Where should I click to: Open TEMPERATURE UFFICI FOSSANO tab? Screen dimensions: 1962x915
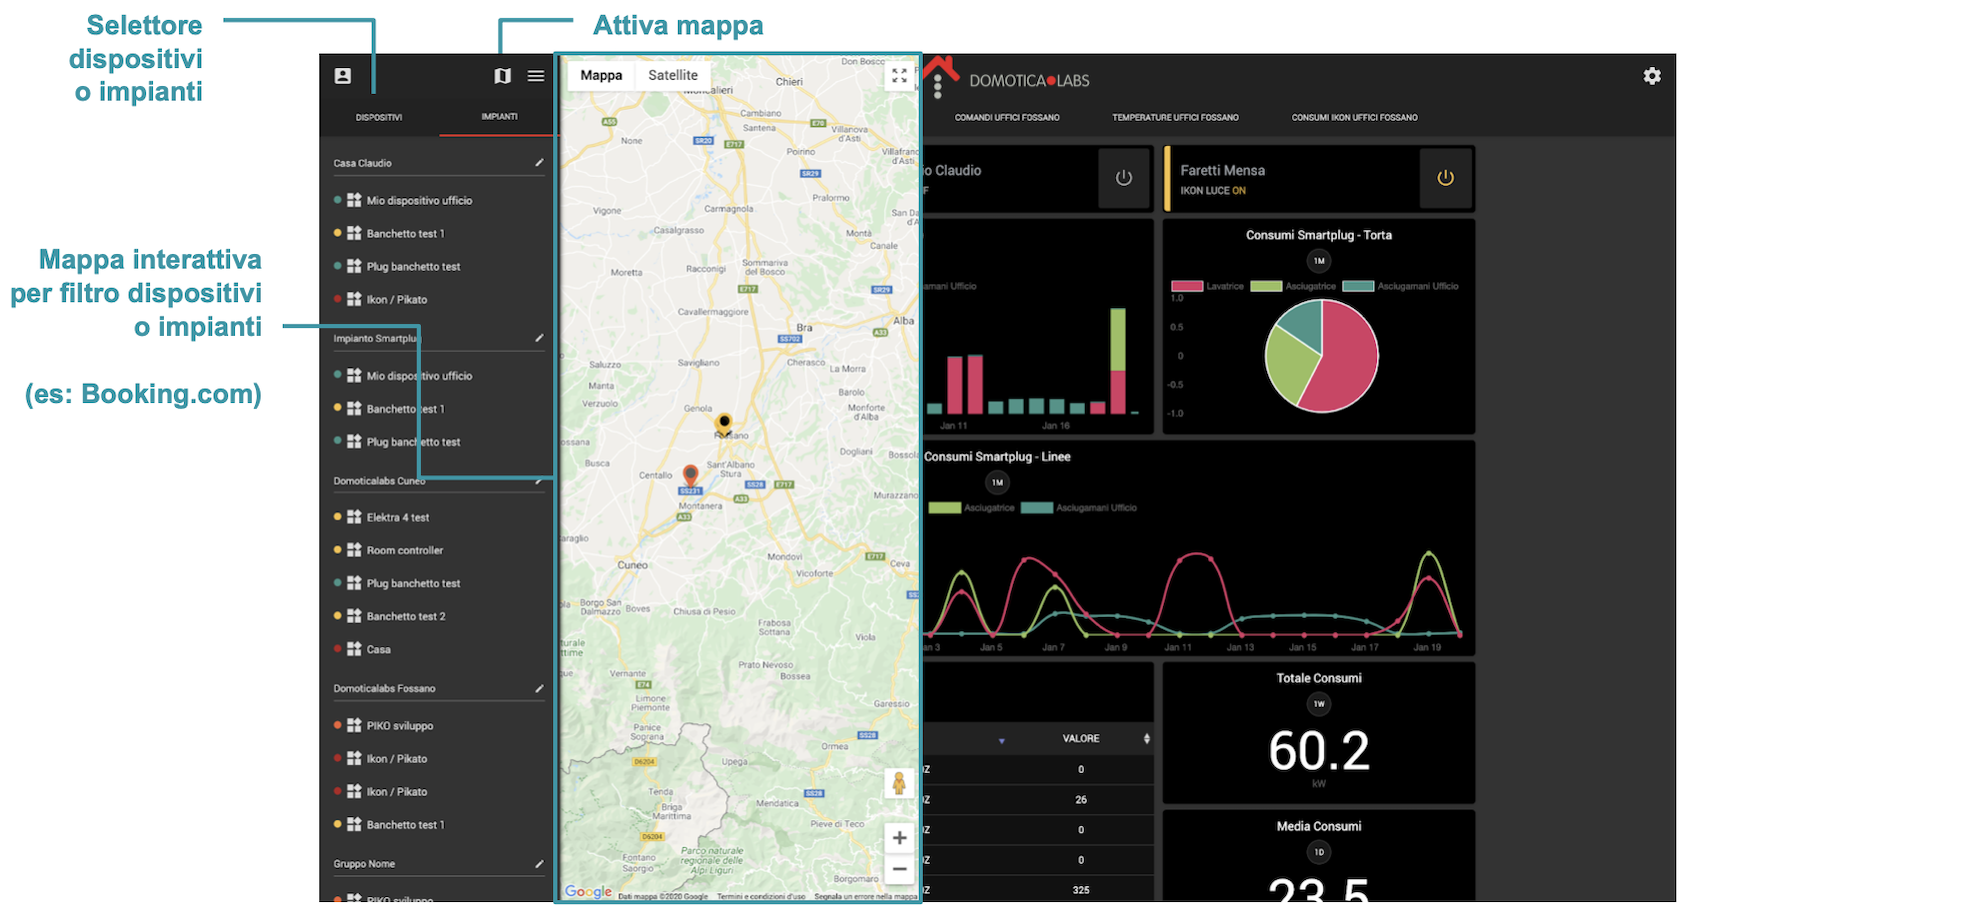pyautogui.click(x=1175, y=117)
